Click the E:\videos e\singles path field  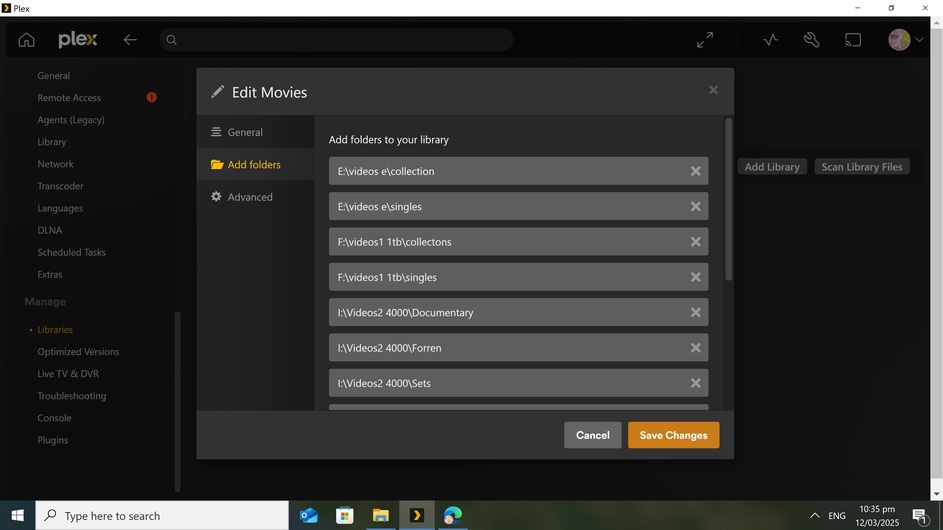(x=518, y=206)
